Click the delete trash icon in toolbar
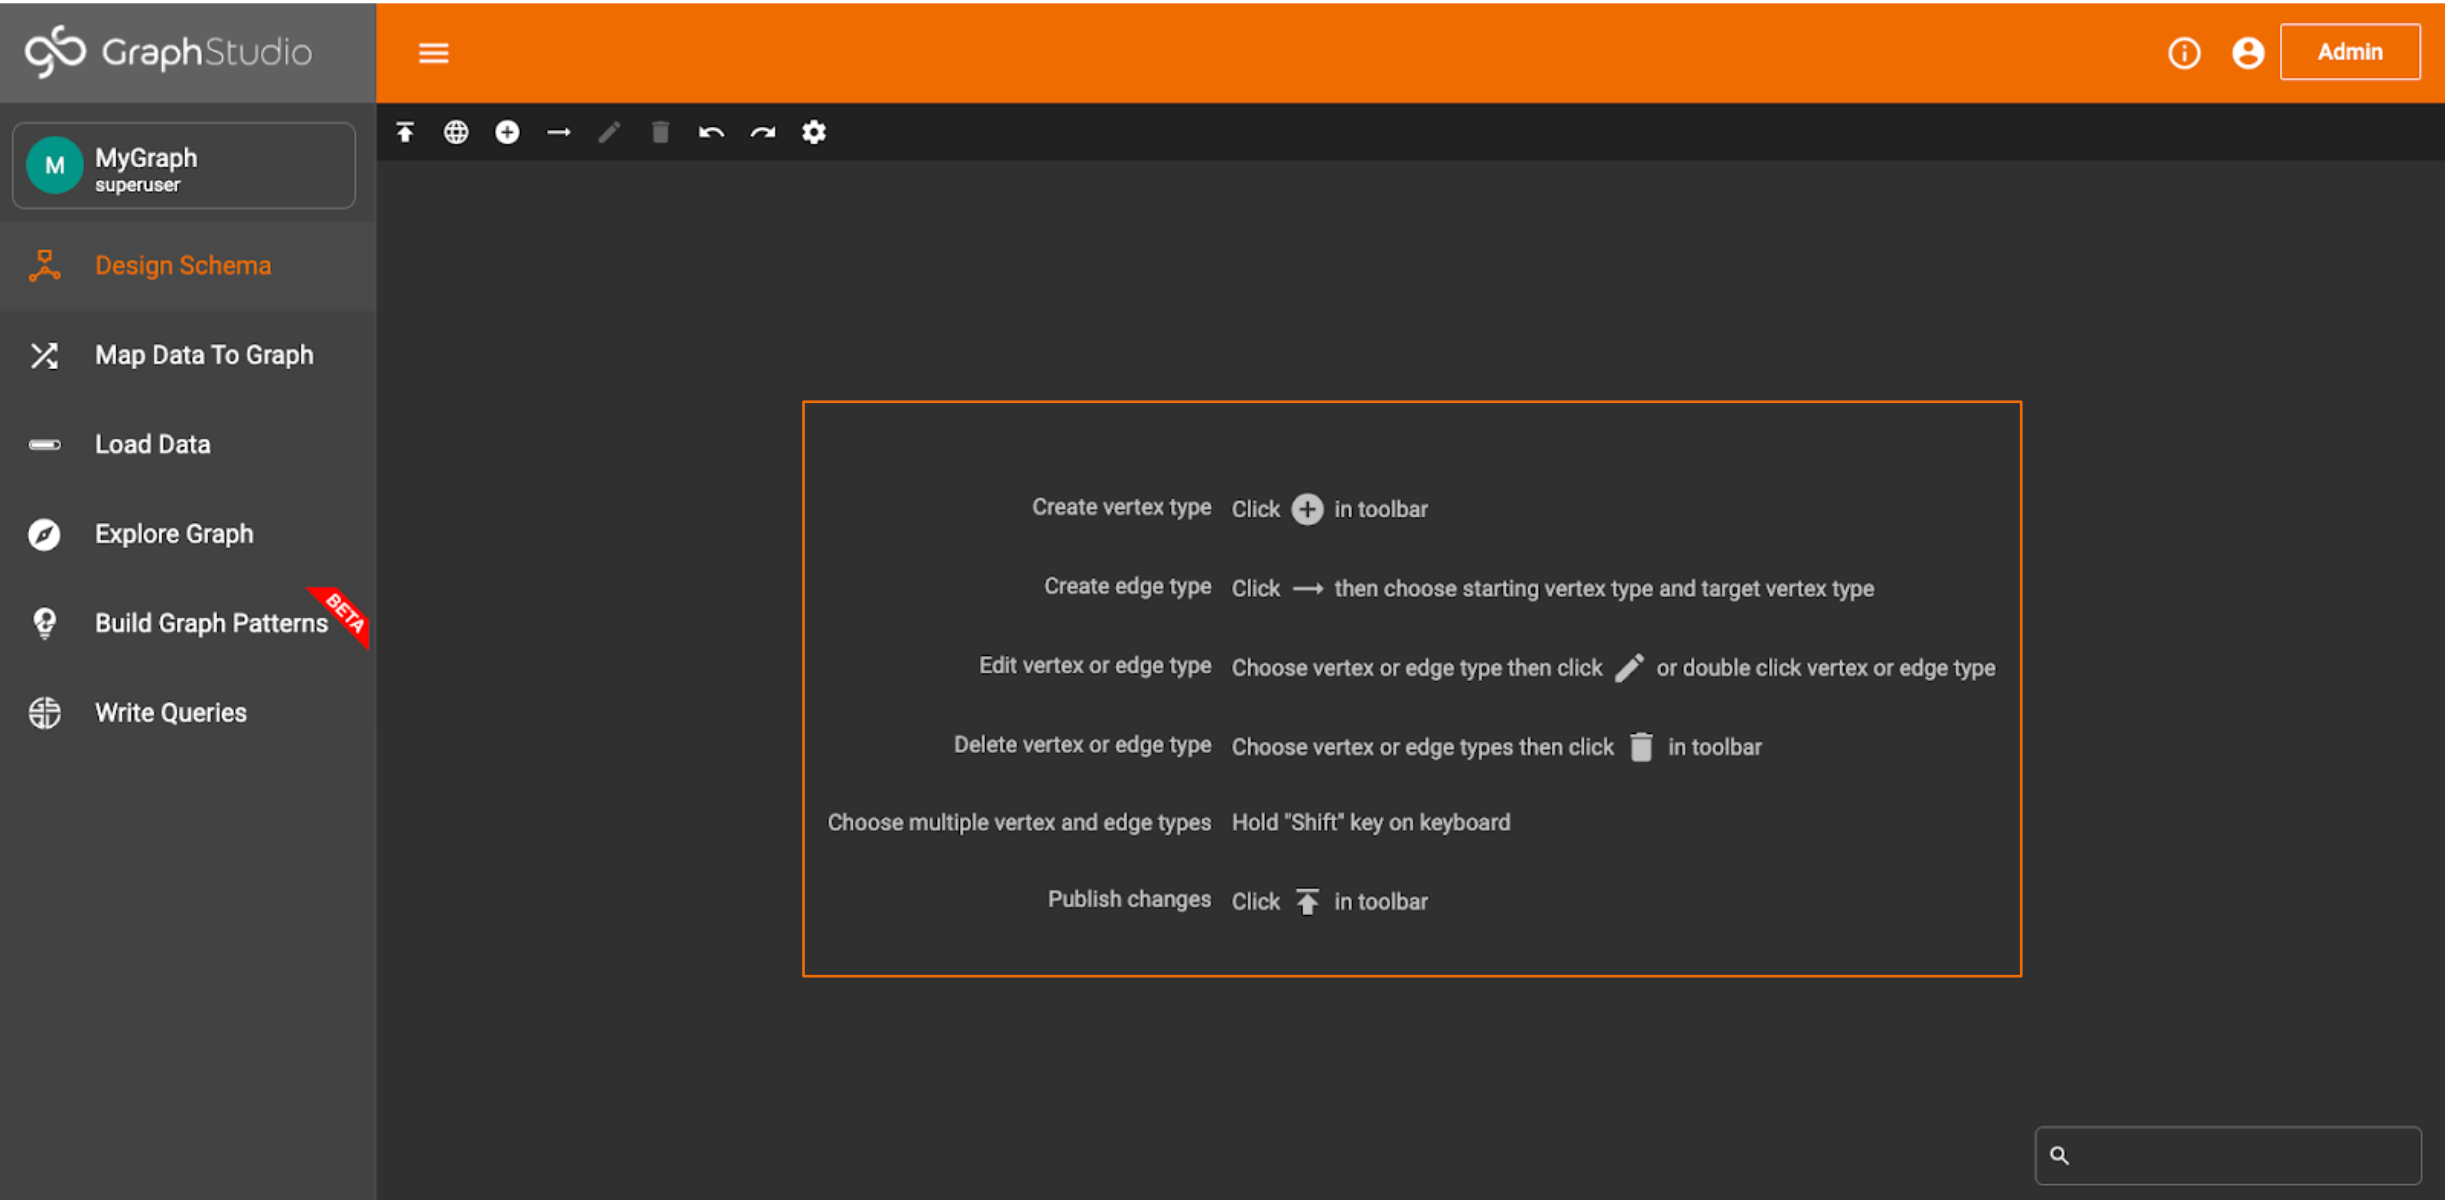 pyautogui.click(x=660, y=132)
